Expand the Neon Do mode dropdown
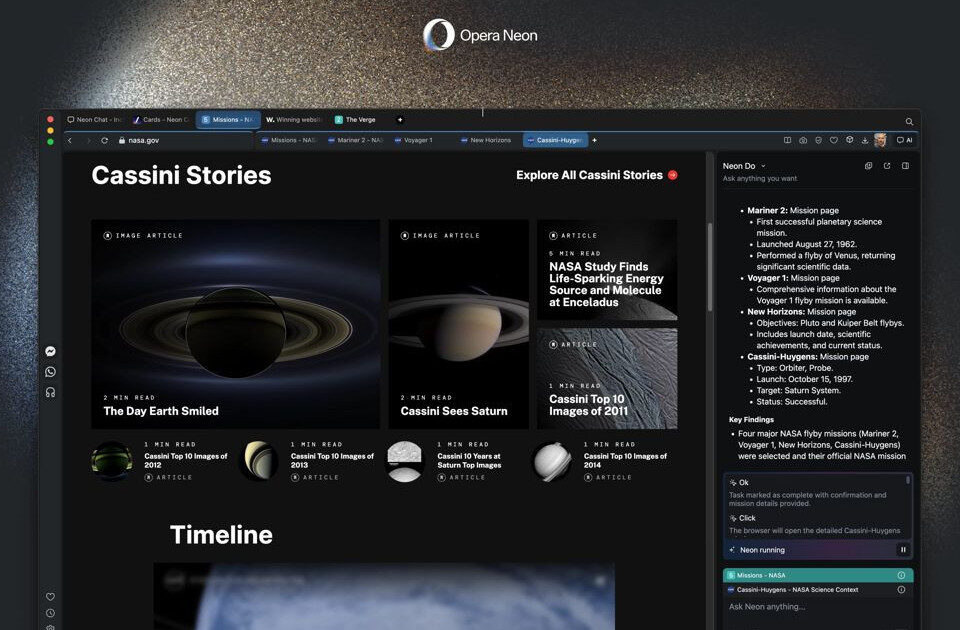This screenshot has width=960, height=630. tap(763, 166)
